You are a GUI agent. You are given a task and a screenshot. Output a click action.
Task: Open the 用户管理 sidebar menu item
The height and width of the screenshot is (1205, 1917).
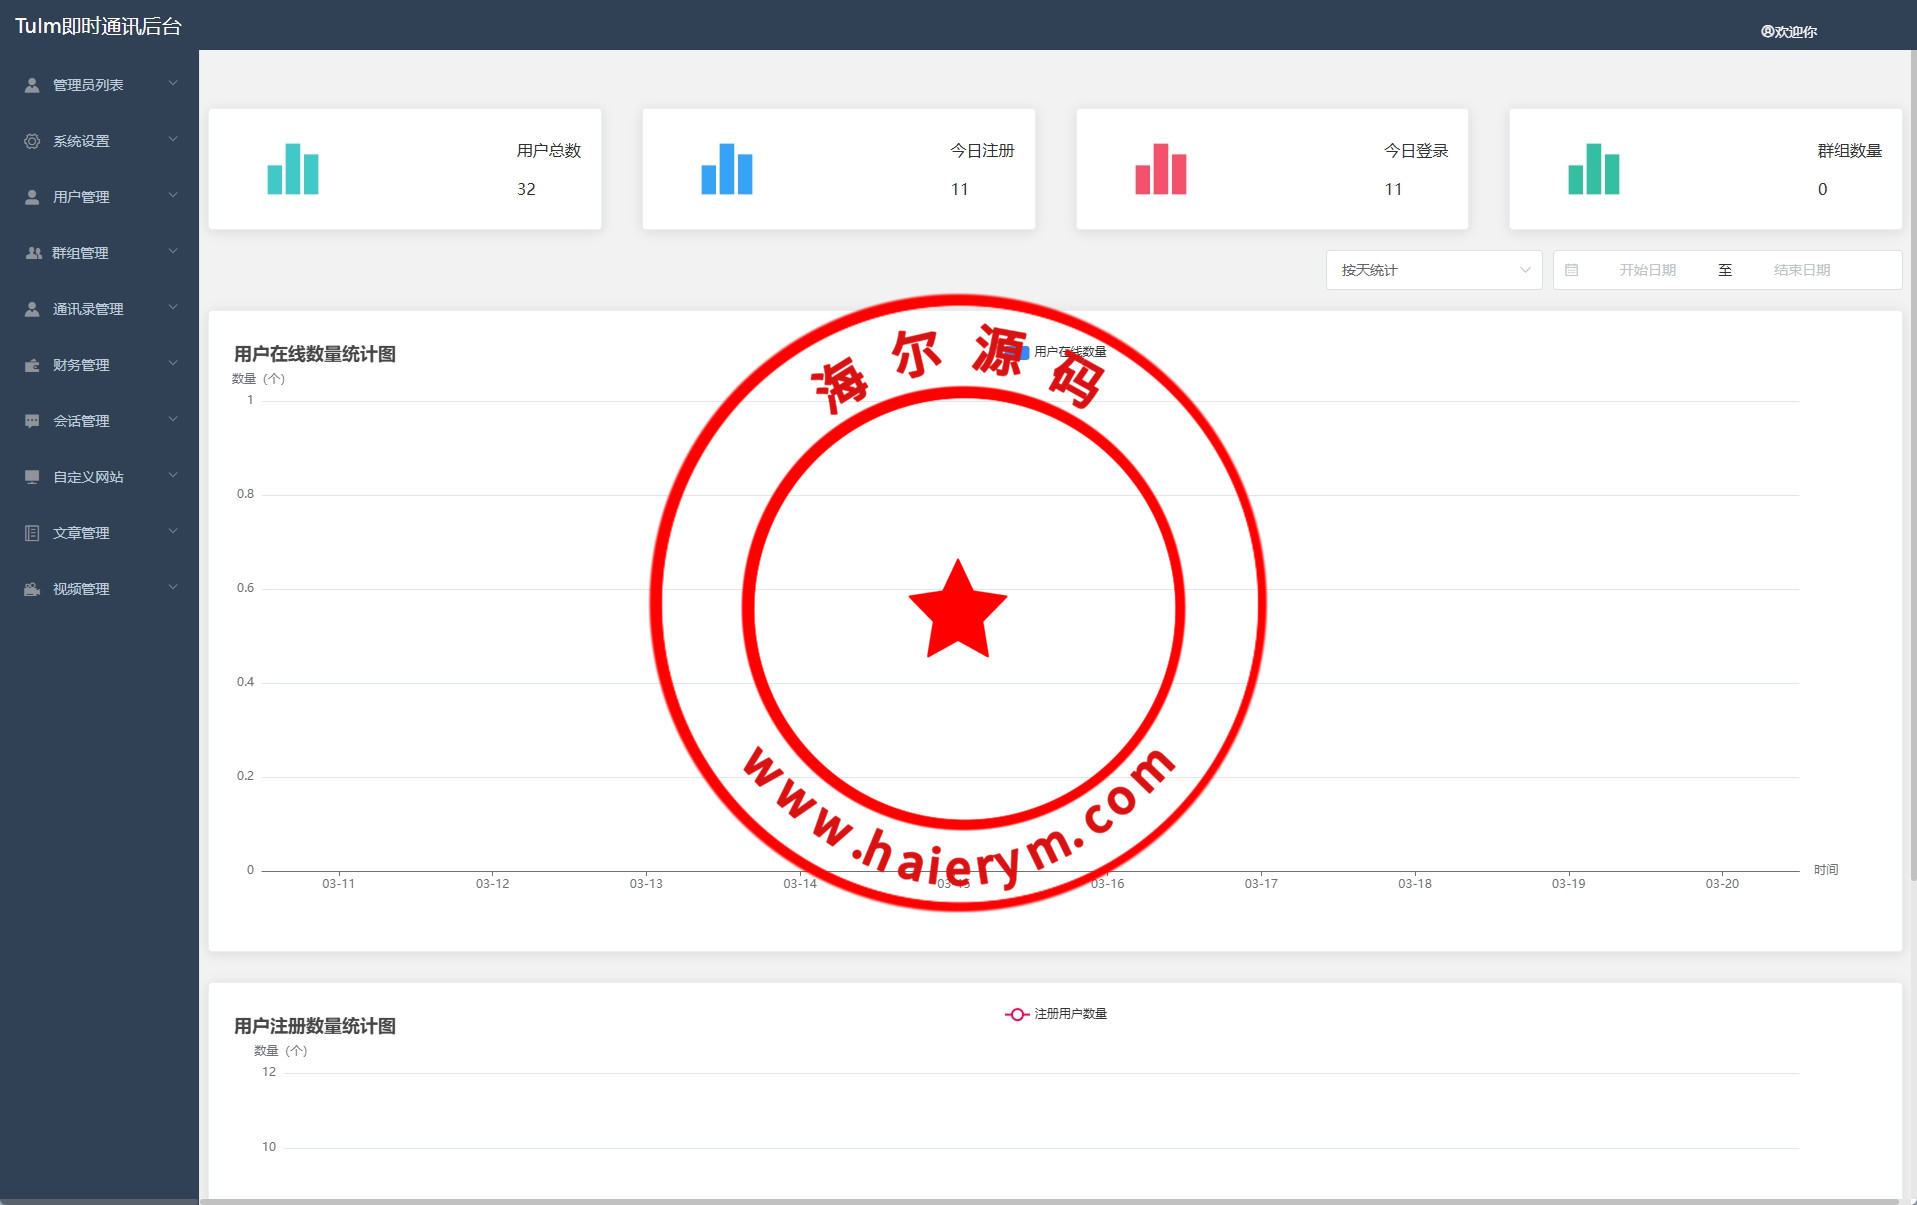(x=82, y=197)
